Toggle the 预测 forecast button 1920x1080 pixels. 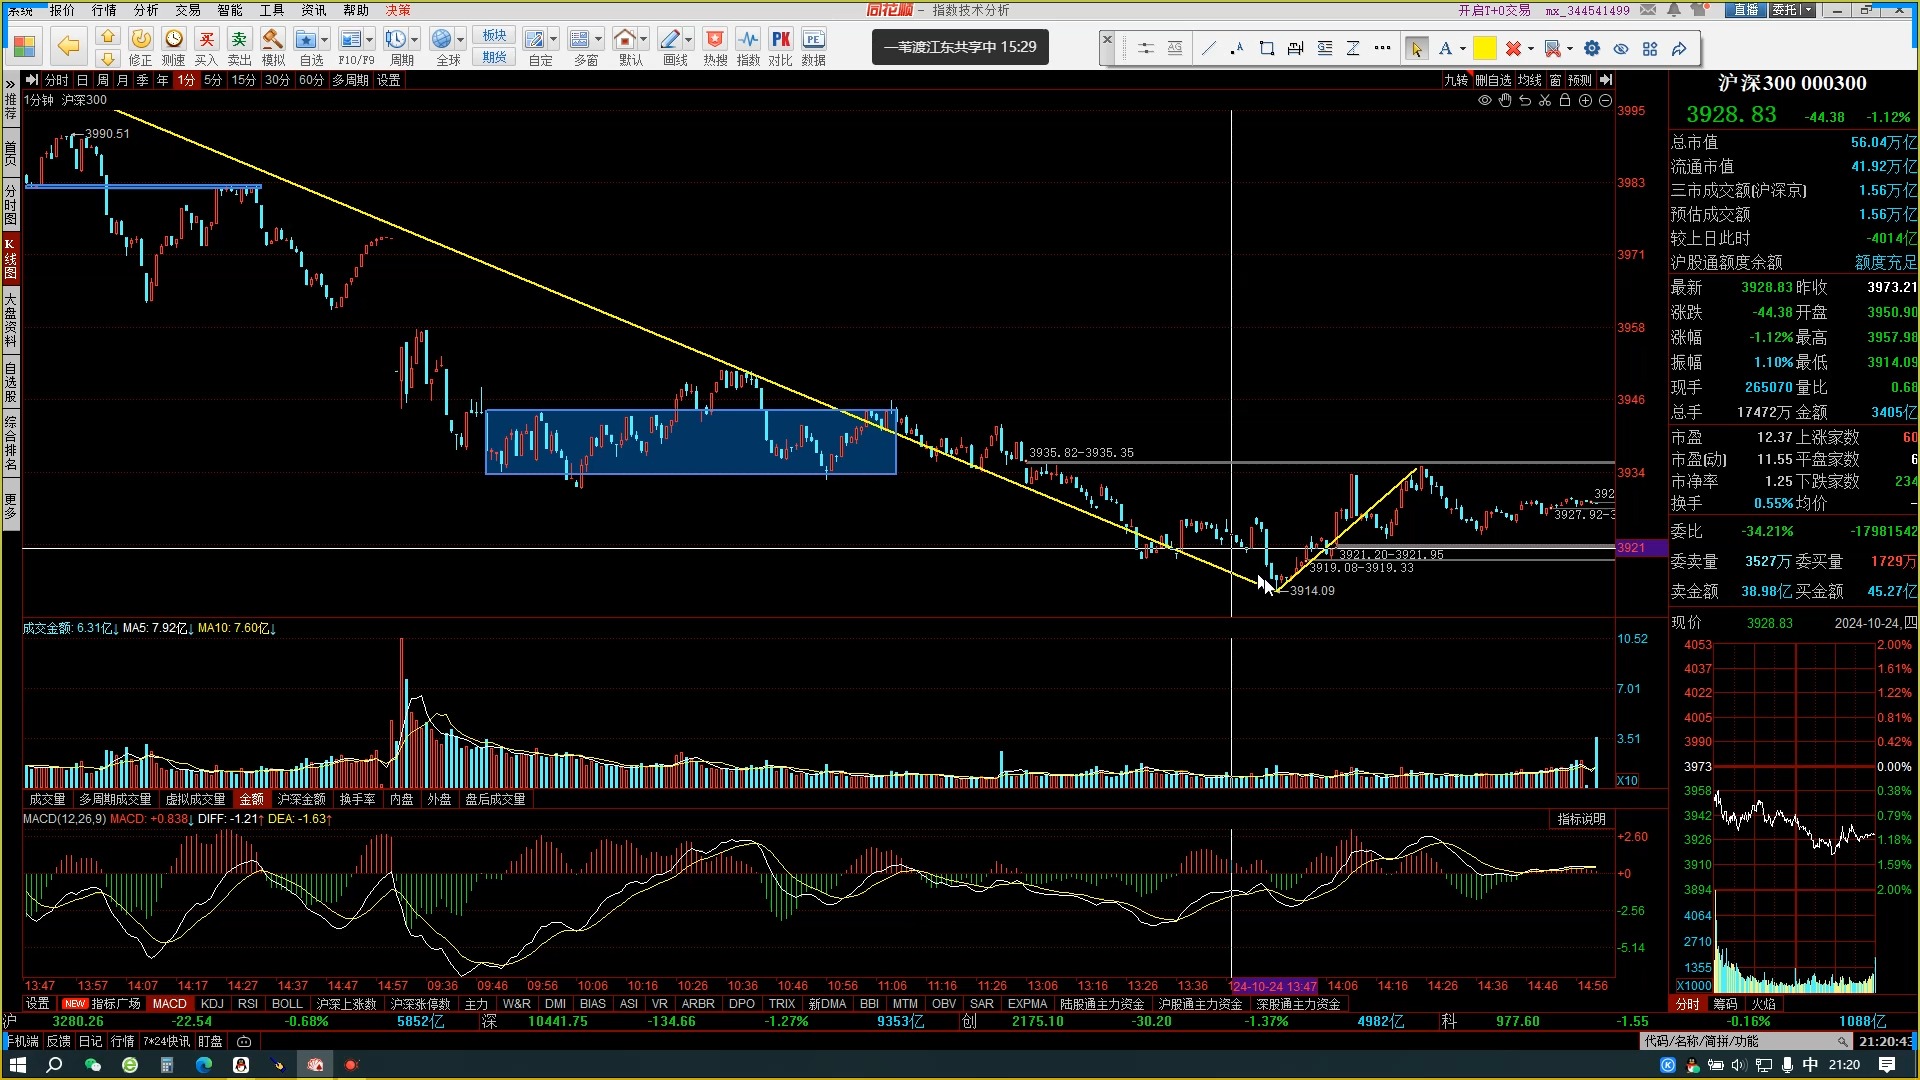tap(1580, 80)
